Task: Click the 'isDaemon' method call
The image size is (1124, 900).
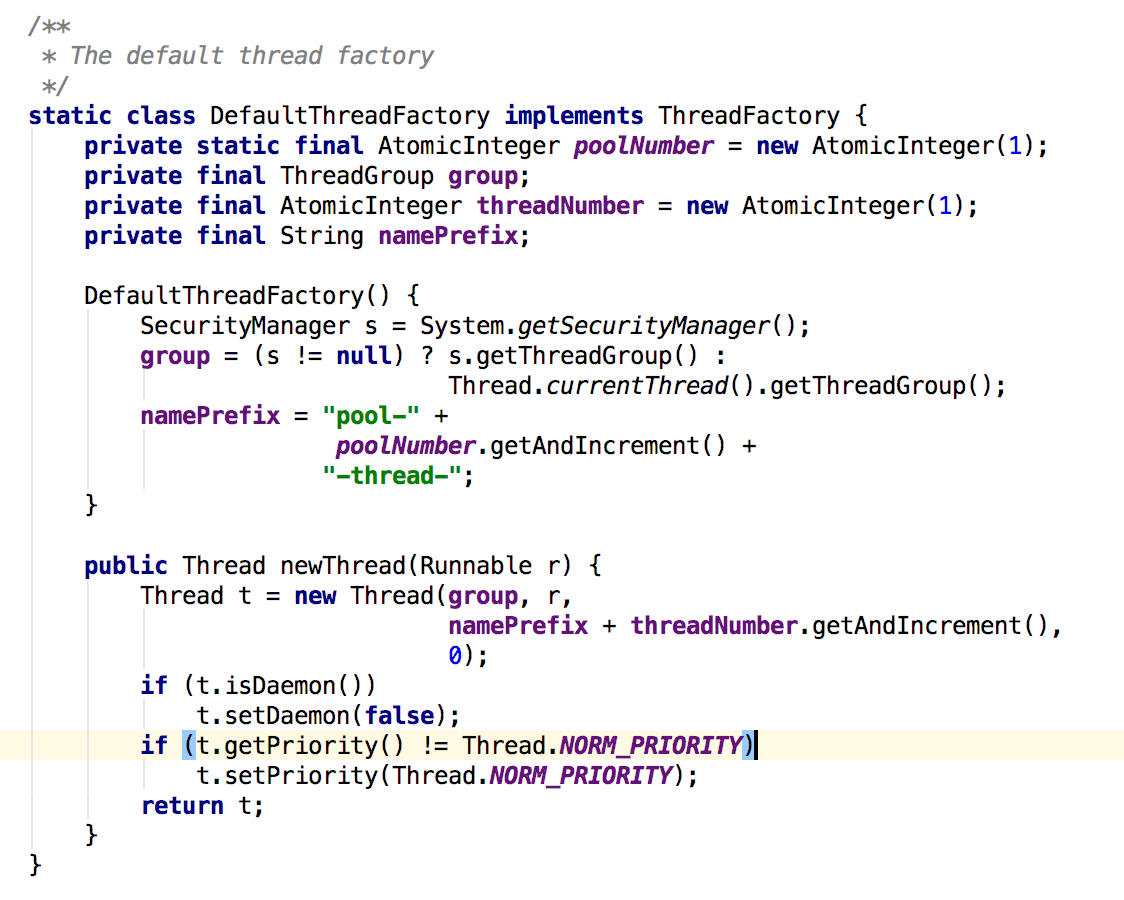Action: tap(280, 686)
